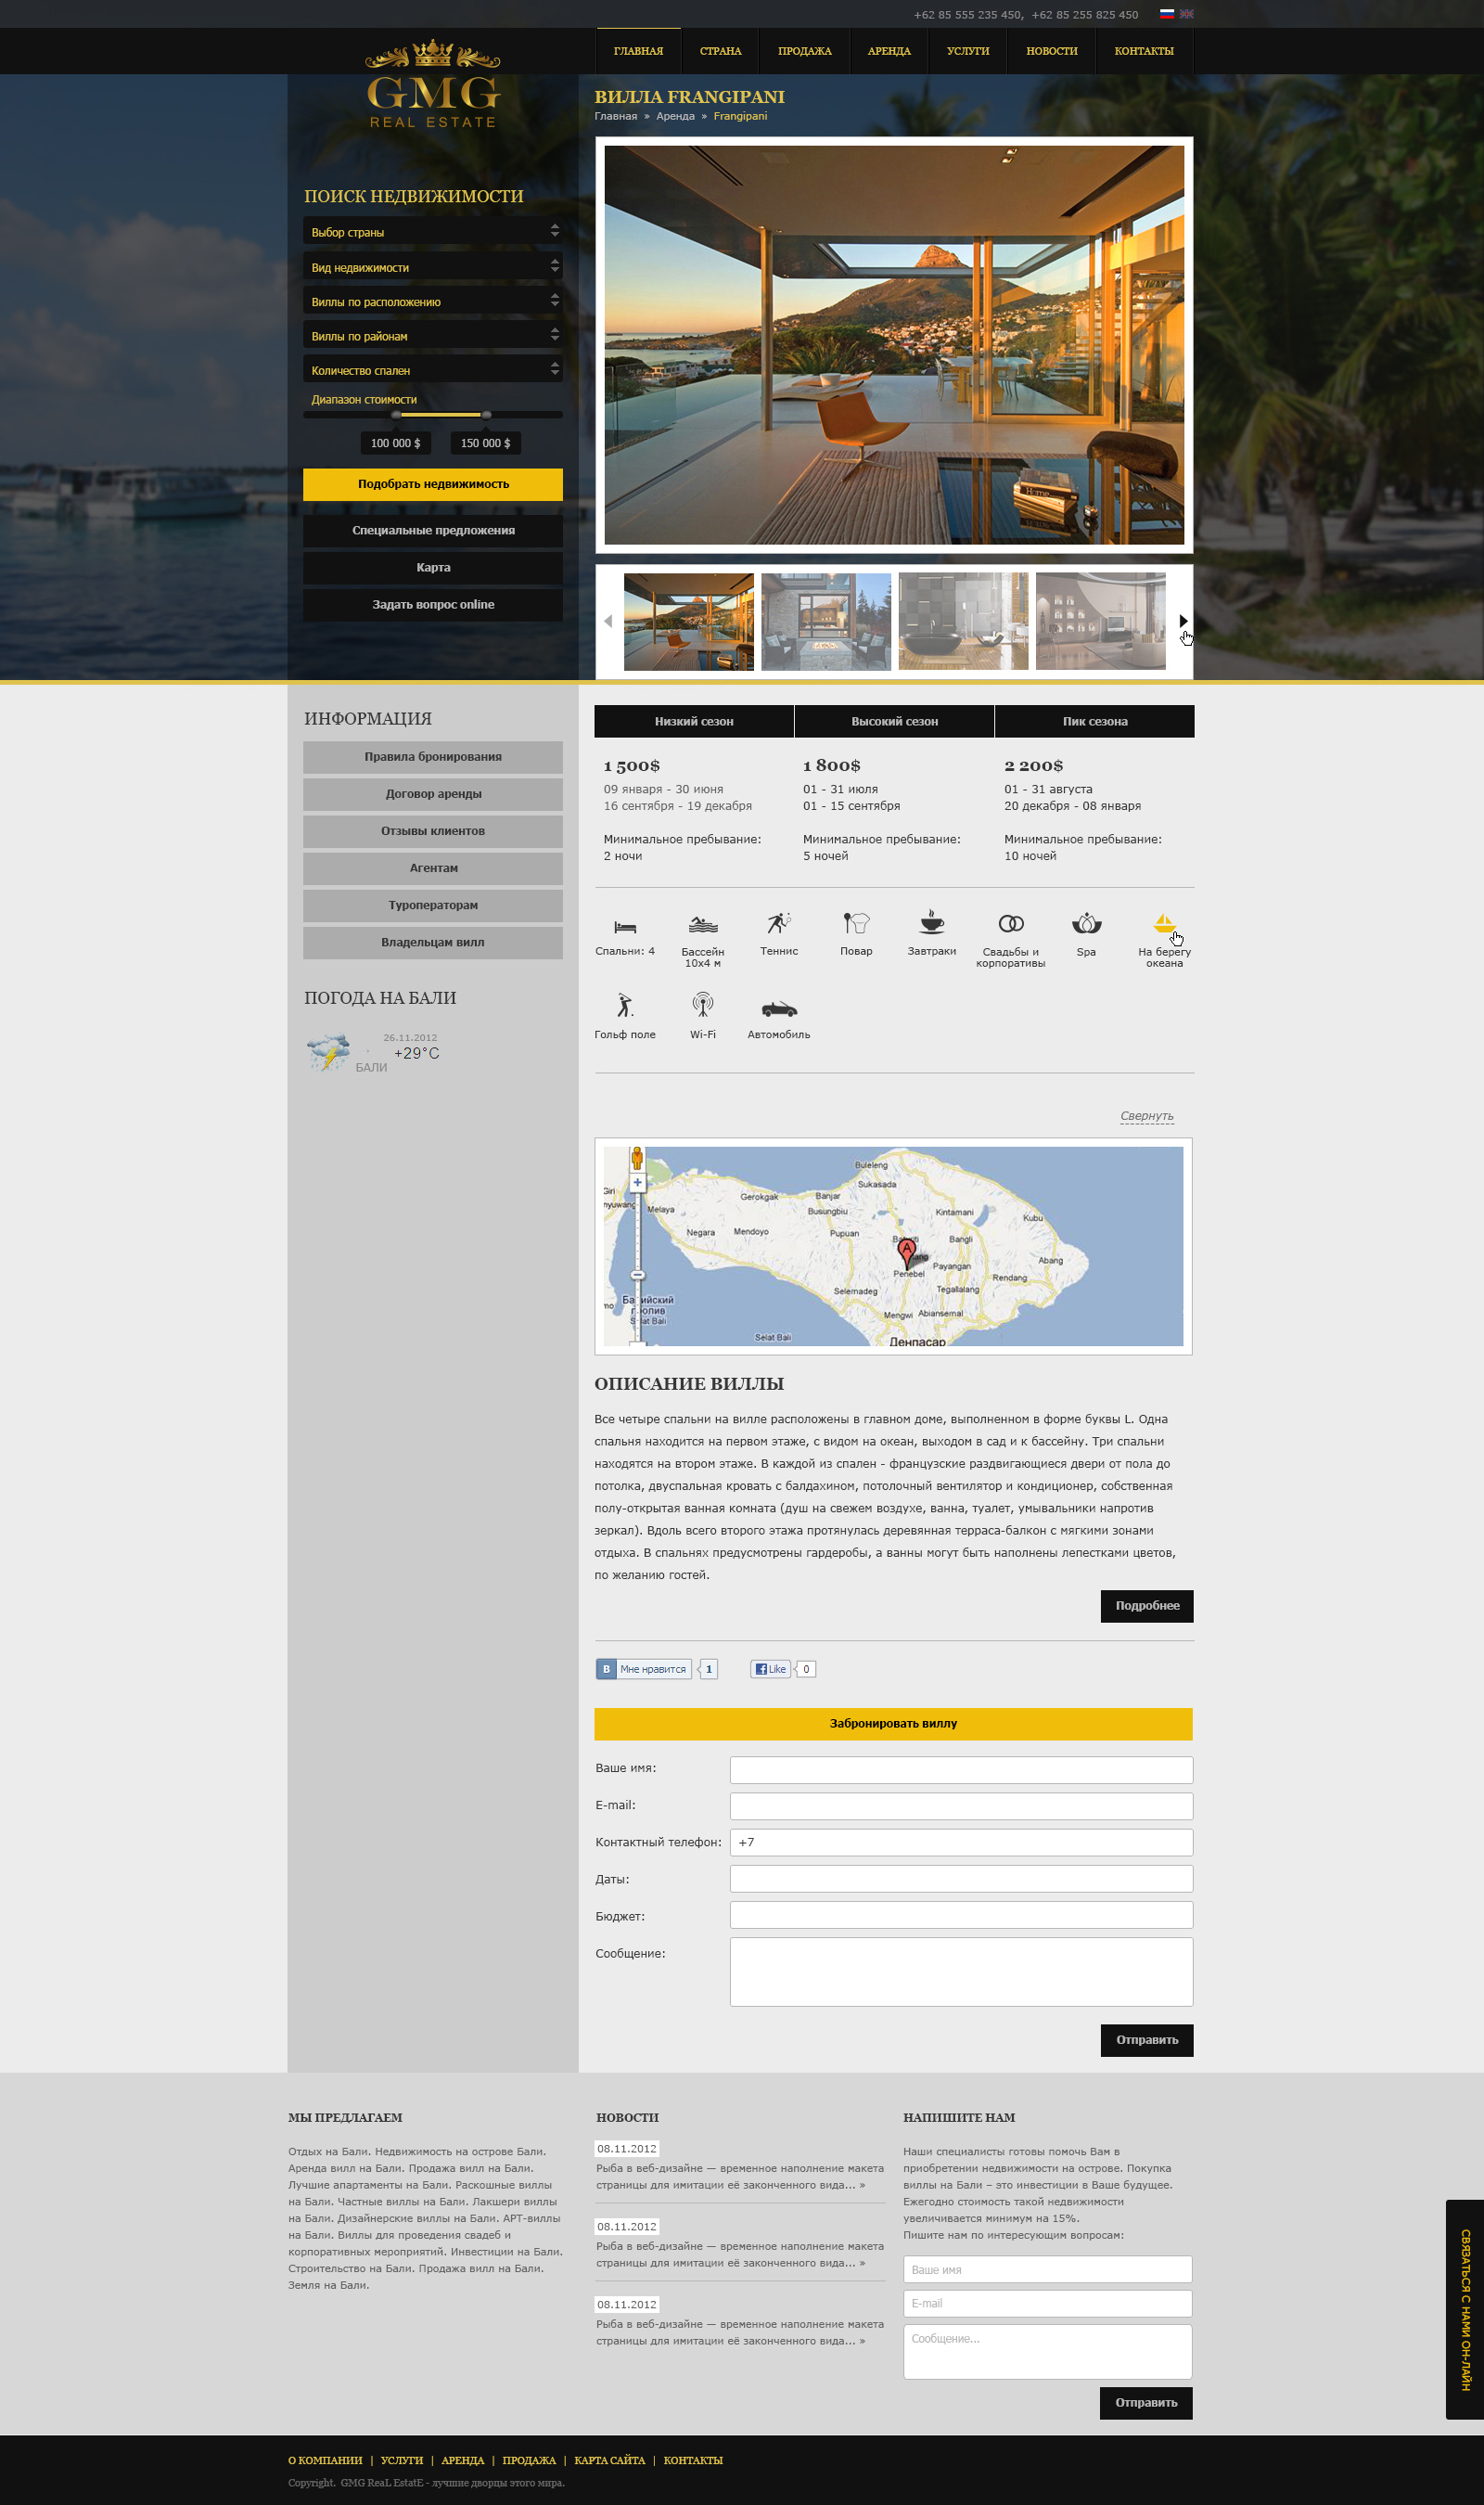Switch site language to English flag

(1186, 14)
